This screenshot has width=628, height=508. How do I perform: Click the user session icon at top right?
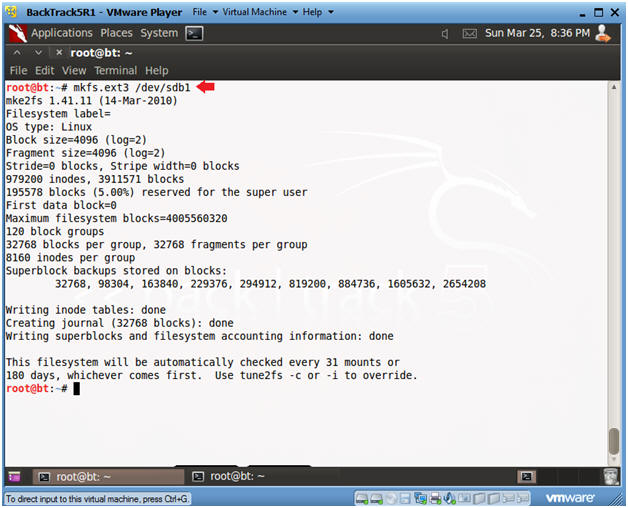[603, 33]
